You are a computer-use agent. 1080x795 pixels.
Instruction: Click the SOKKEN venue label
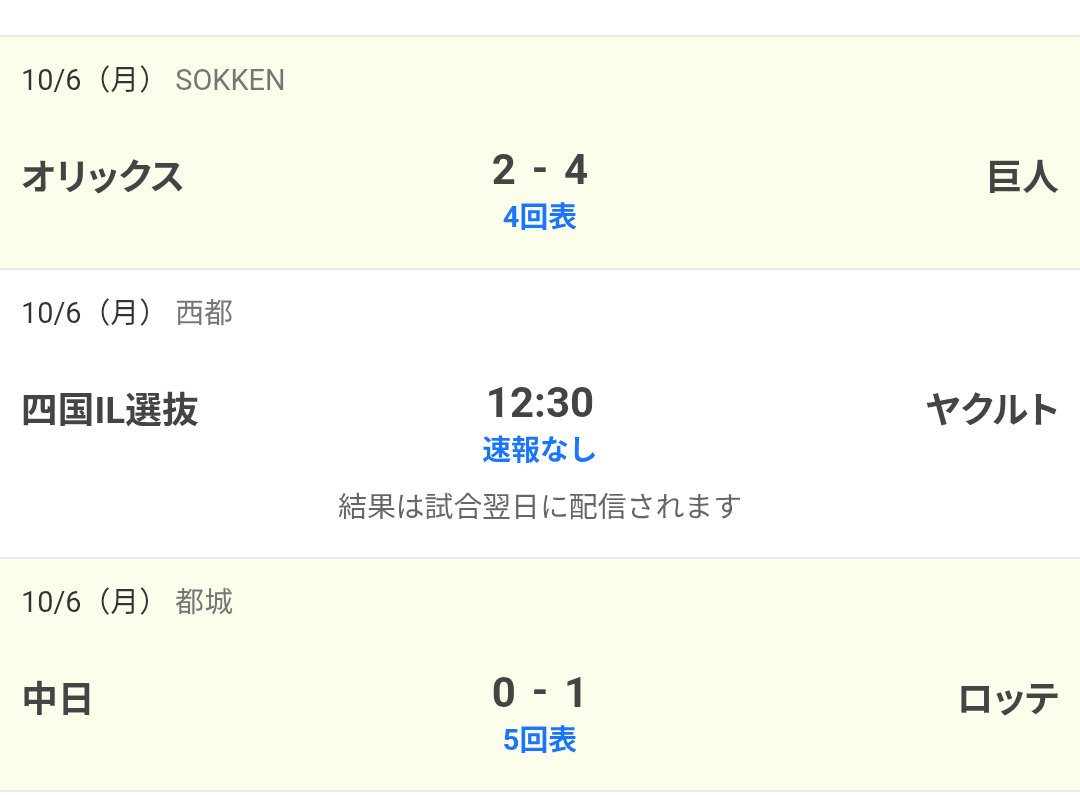point(230,80)
